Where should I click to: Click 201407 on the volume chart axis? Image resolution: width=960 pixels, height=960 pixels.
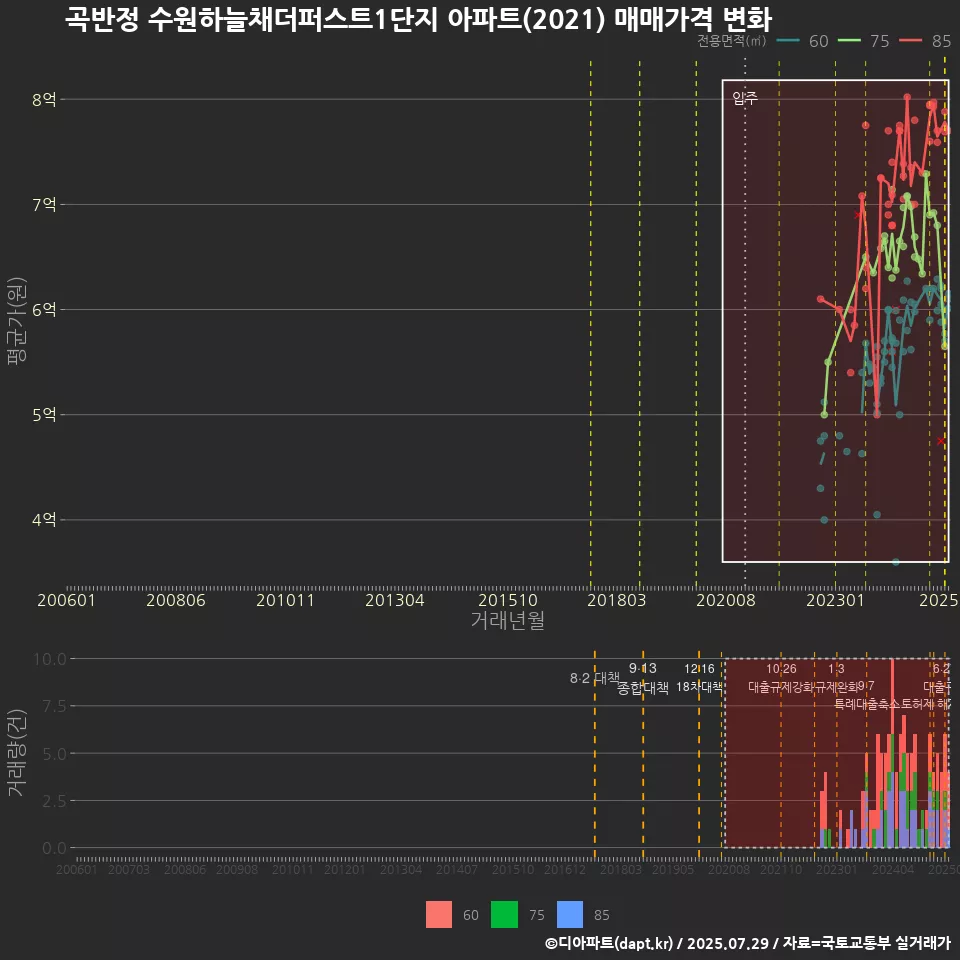coord(457,869)
